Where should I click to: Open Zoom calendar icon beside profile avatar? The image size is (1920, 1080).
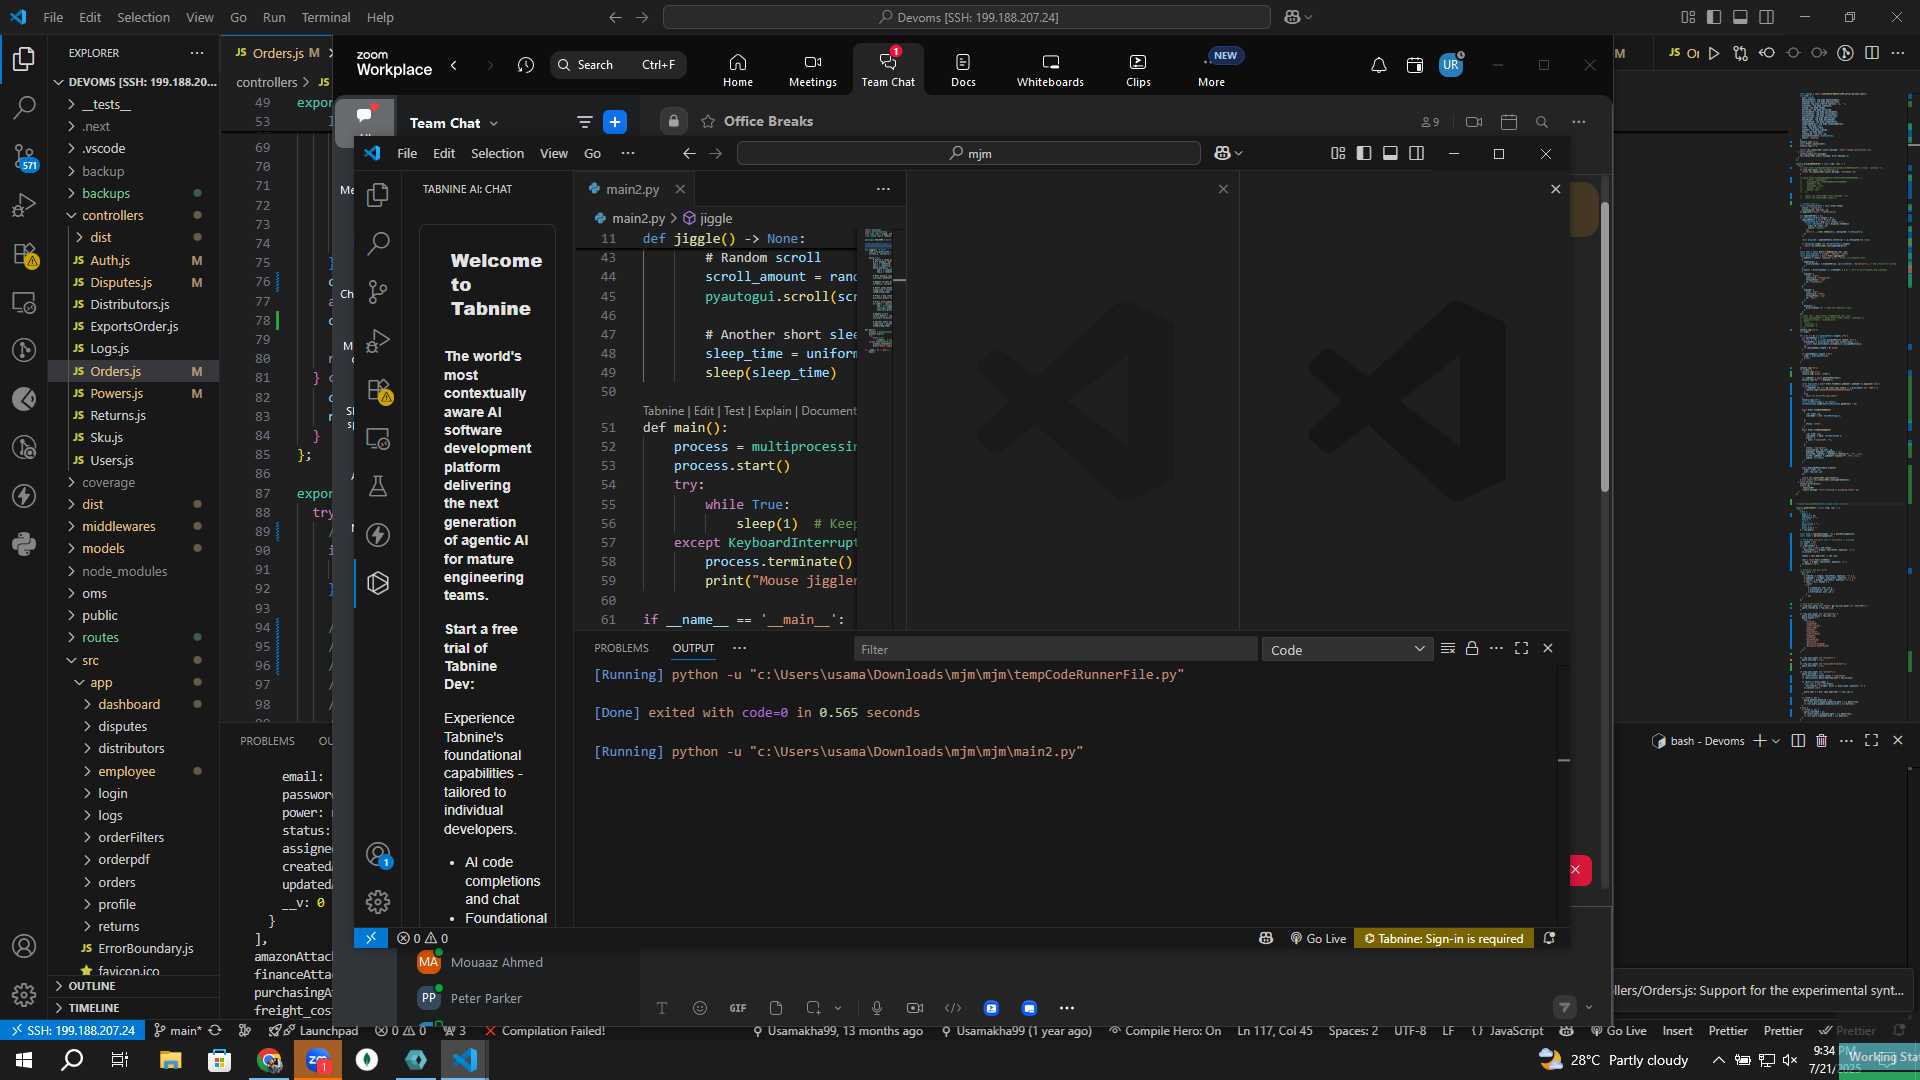(1414, 65)
